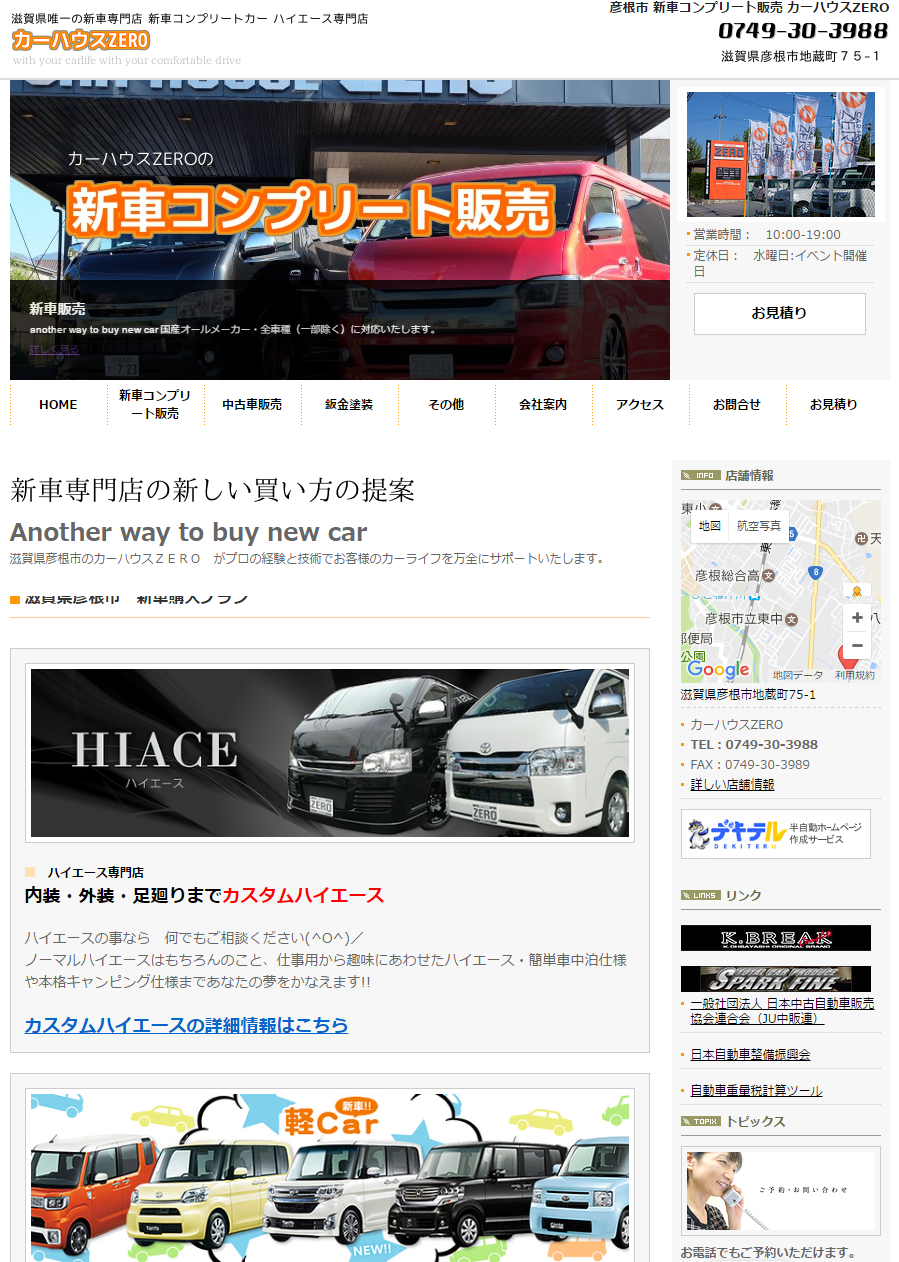Screen dimensions: 899x1262
Task: Click the store flags photo thumbnail
Action: pos(780,154)
